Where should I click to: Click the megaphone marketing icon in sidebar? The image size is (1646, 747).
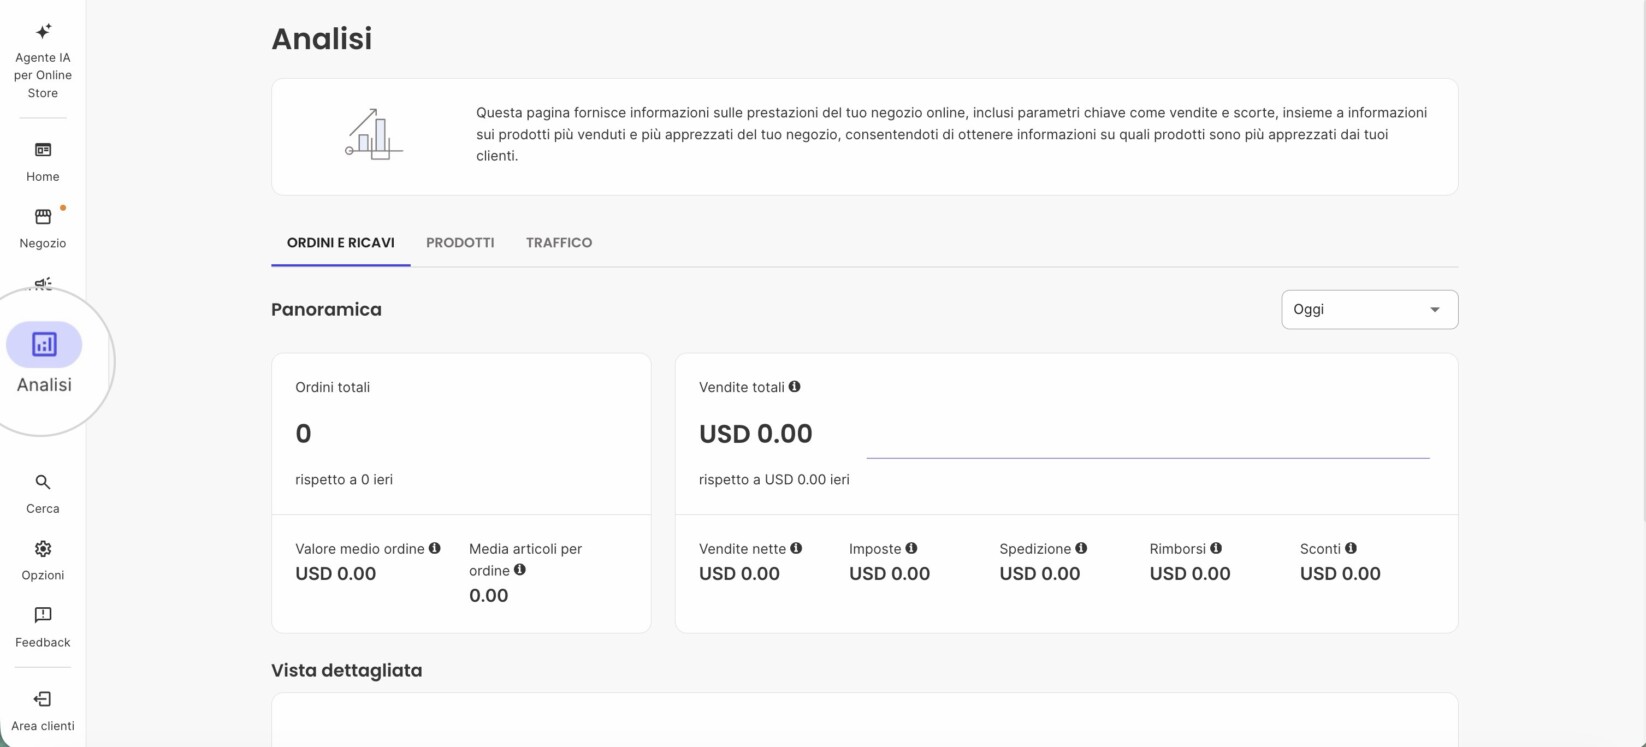click(43, 284)
